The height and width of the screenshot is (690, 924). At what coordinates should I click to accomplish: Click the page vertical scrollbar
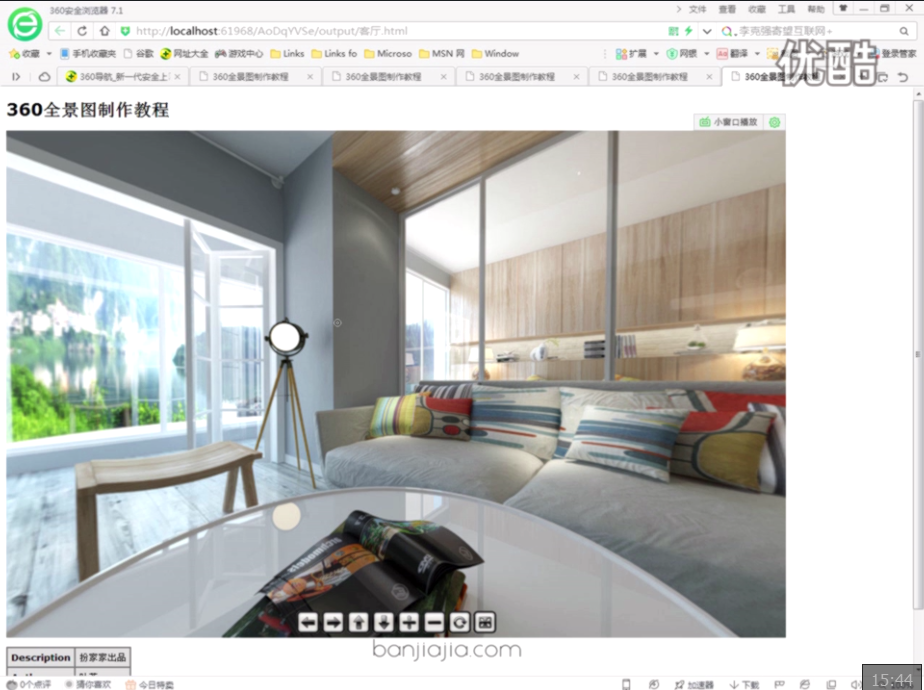[x=918, y=354]
